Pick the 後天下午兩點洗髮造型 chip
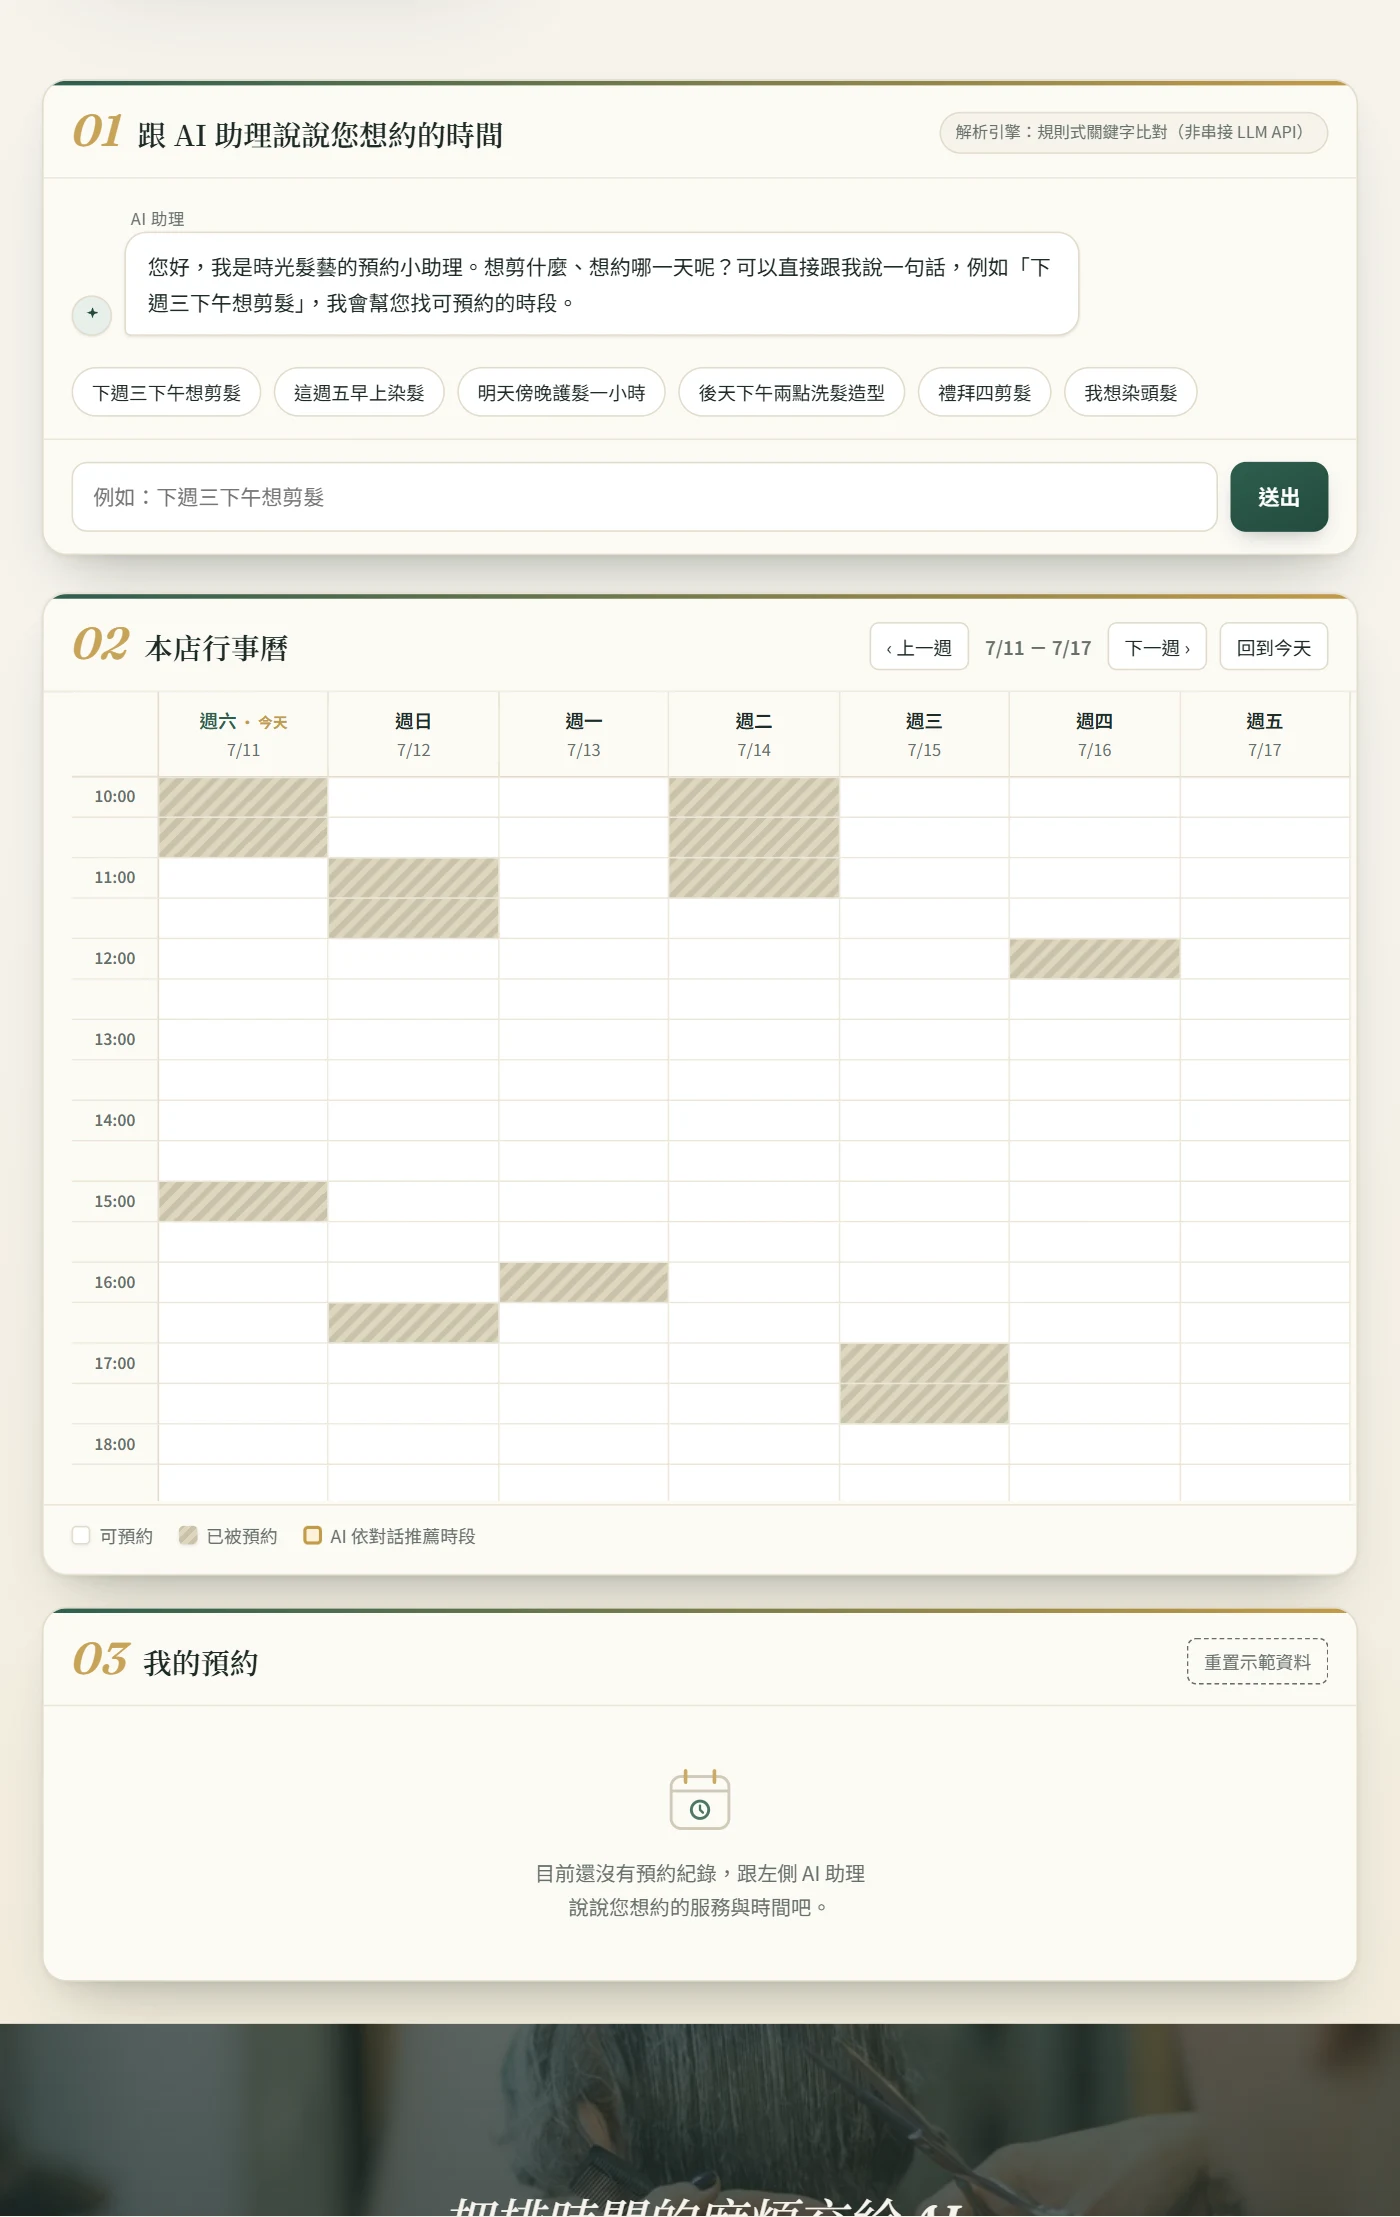 (791, 392)
